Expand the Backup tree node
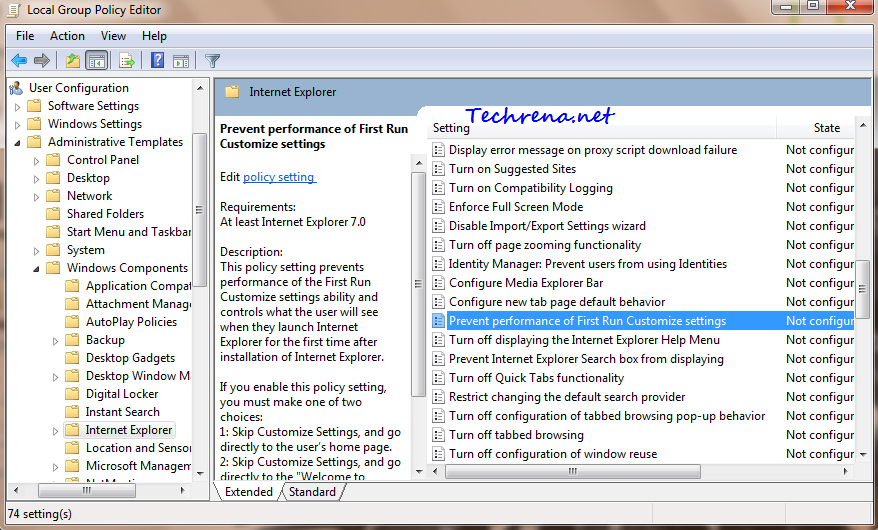 click(x=55, y=341)
